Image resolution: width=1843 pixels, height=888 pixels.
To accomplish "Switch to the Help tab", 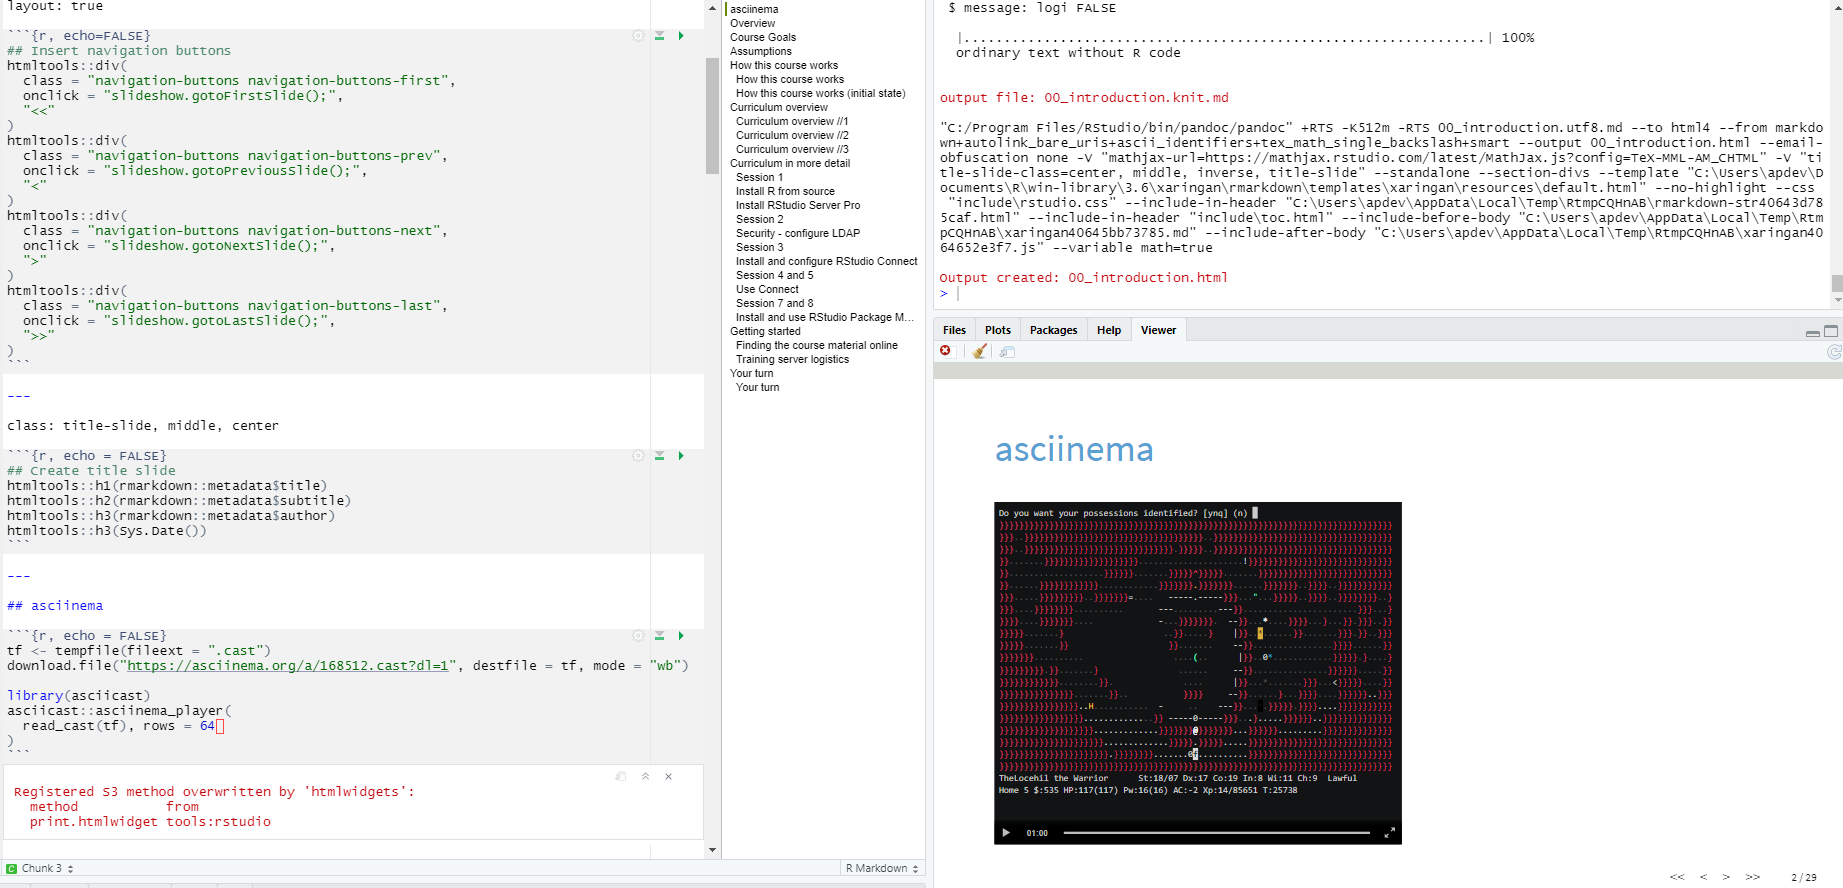I will [1109, 330].
